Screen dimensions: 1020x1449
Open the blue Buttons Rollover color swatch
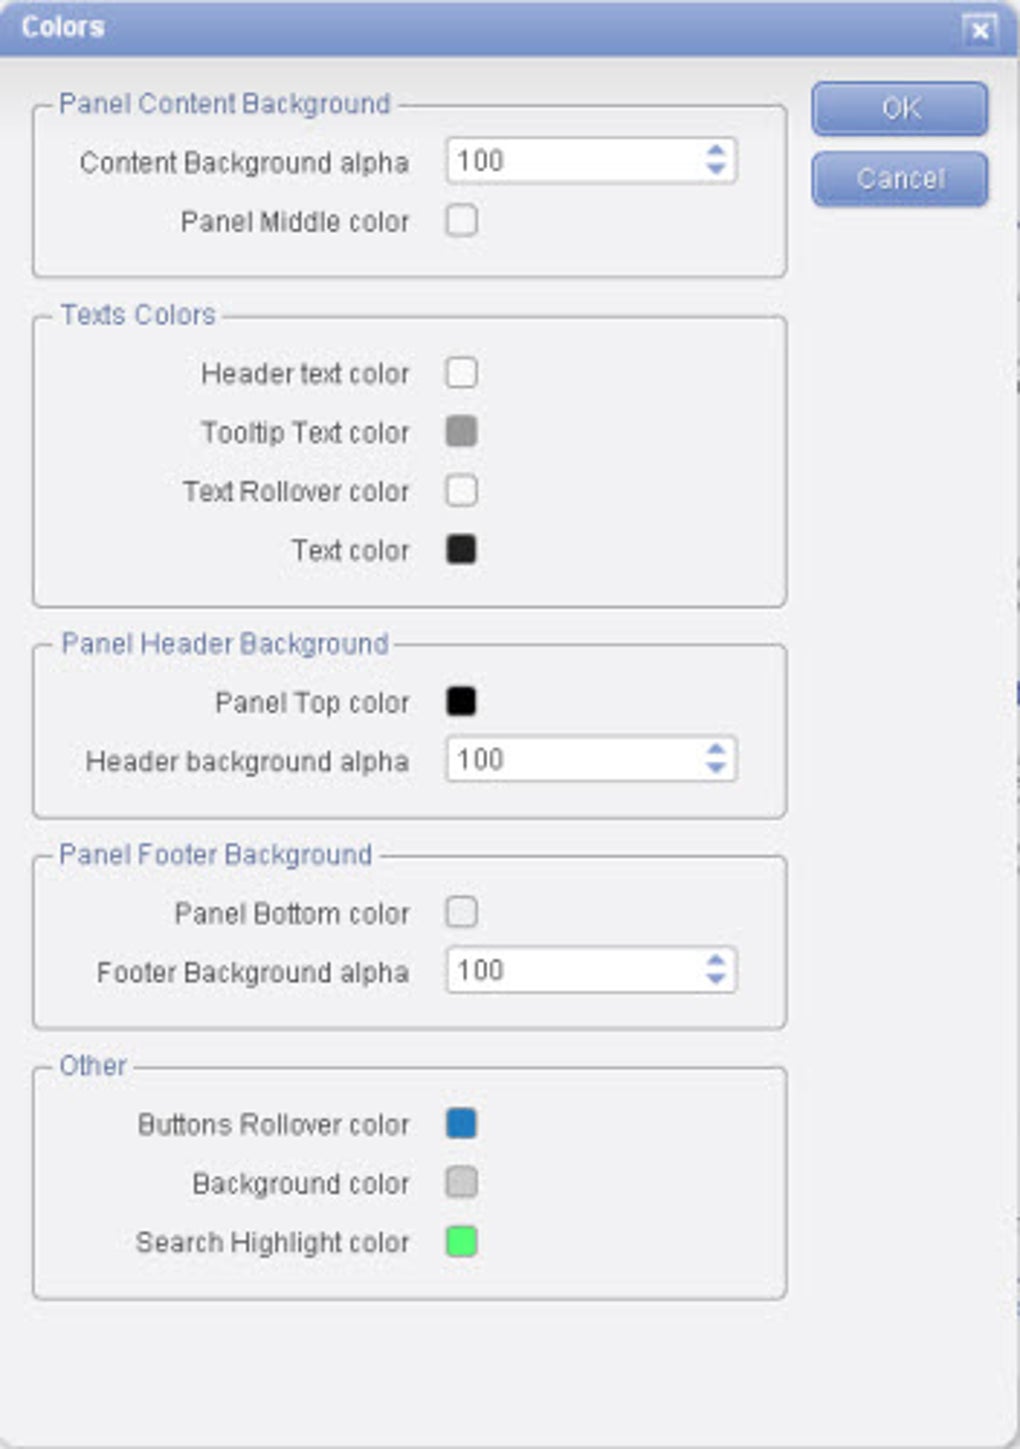tap(461, 1124)
